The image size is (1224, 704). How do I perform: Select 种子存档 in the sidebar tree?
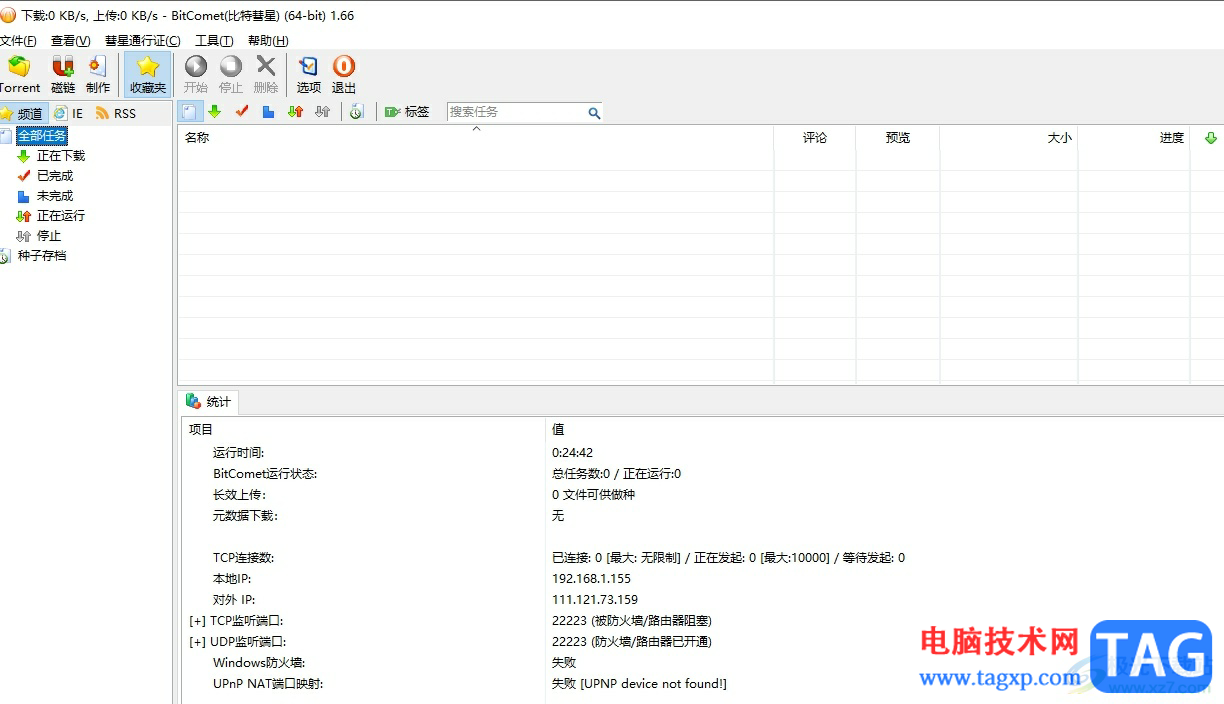coord(42,256)
